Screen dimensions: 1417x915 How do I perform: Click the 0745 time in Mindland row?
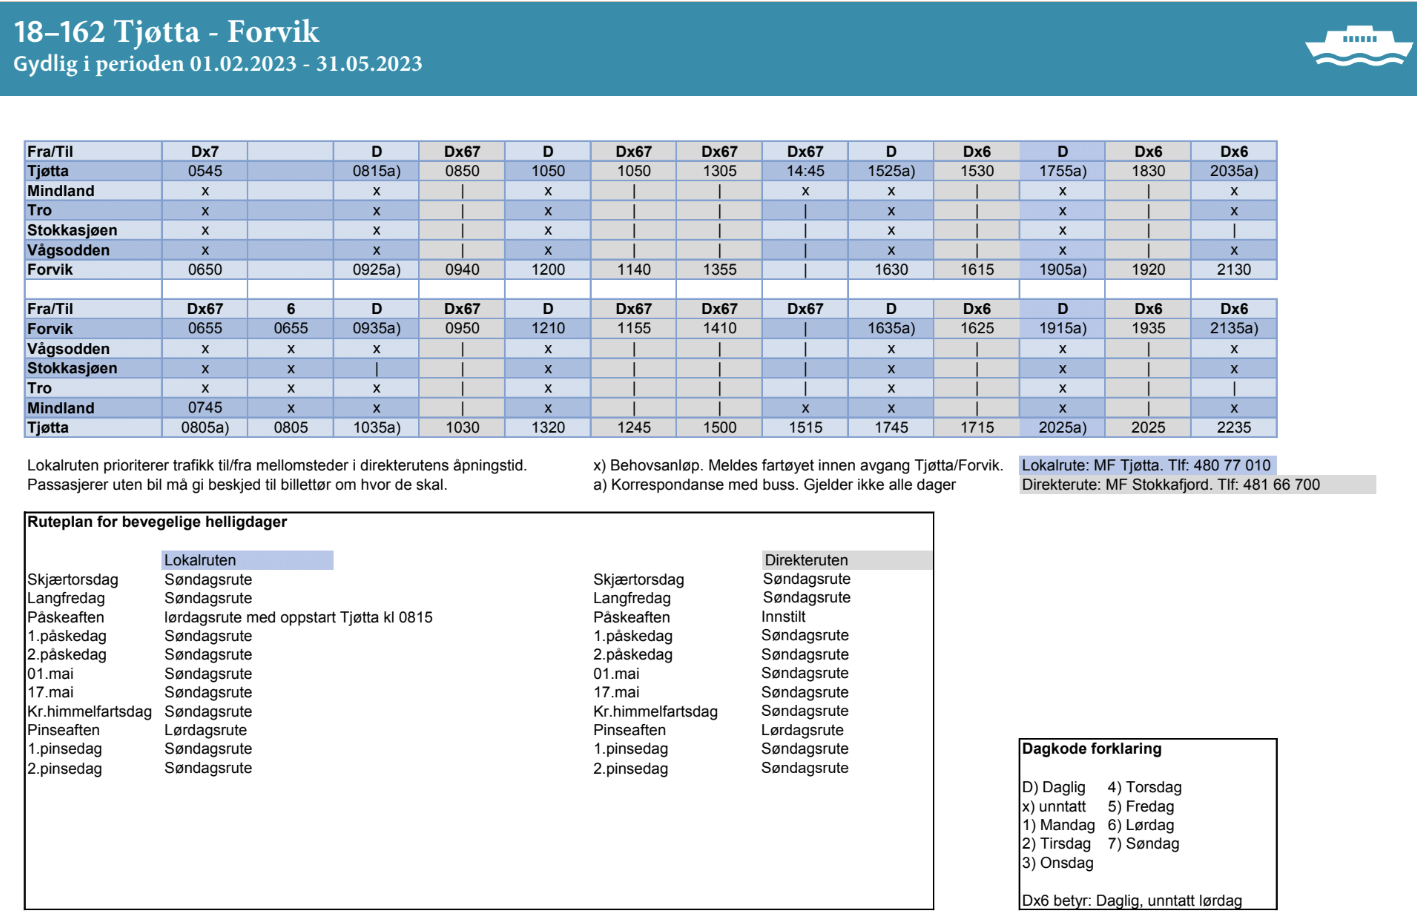205,408
